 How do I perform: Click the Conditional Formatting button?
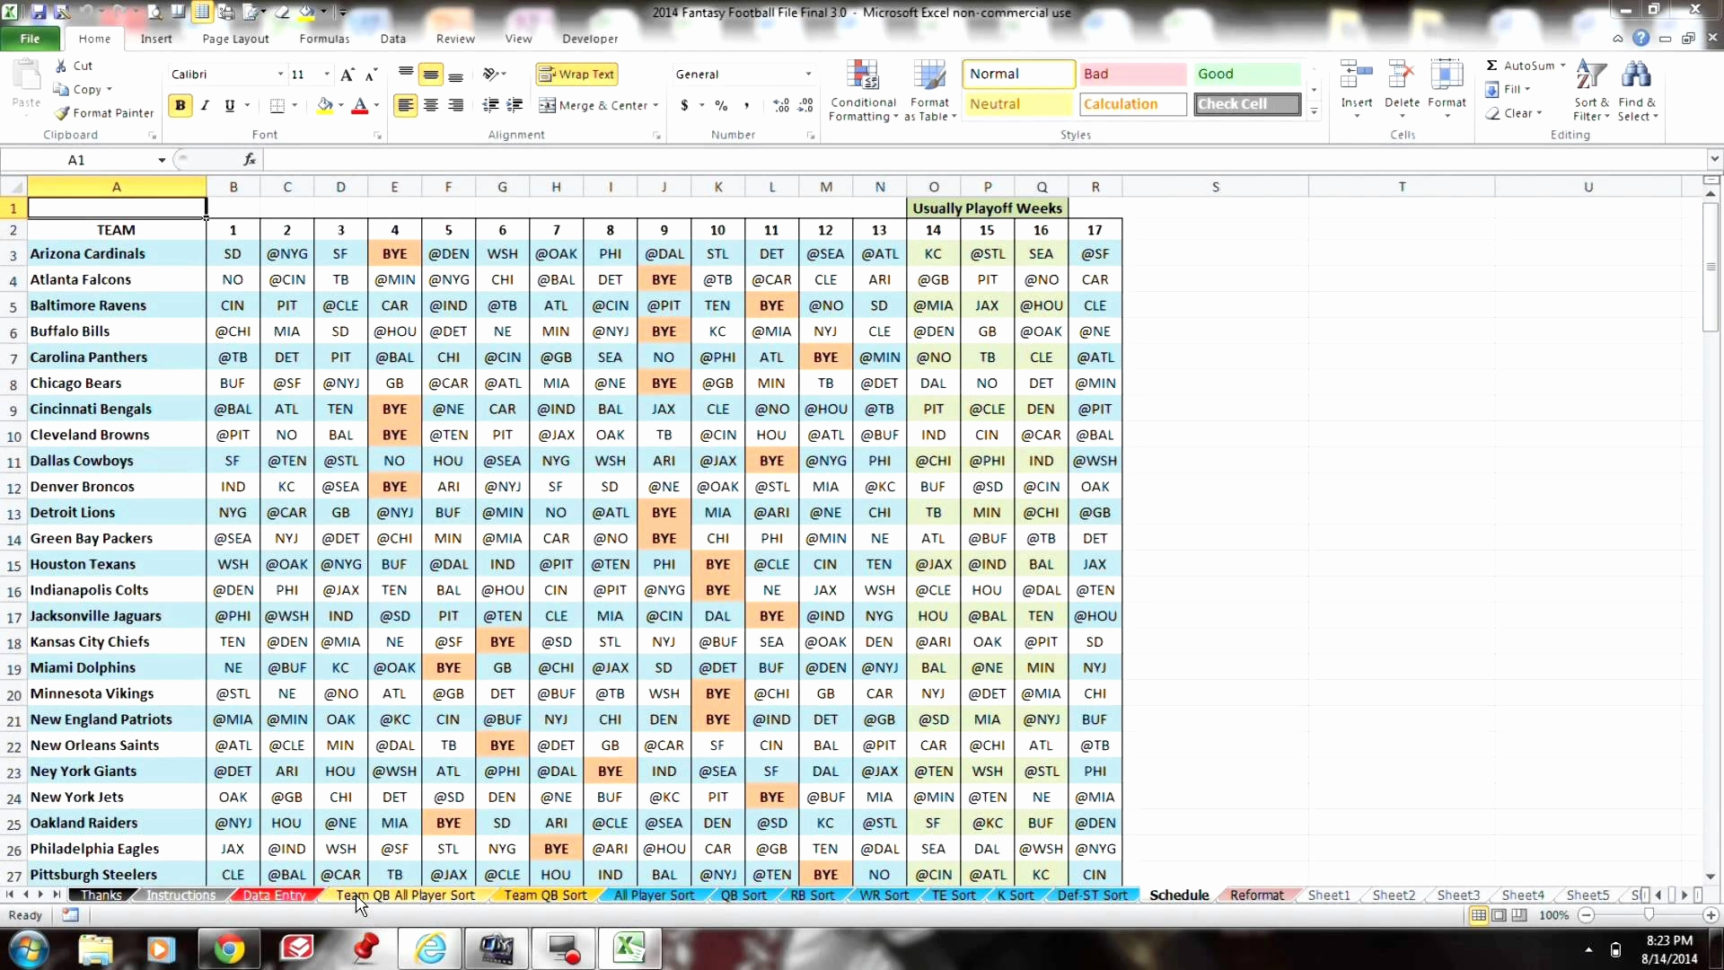click(x=861, y=90)
